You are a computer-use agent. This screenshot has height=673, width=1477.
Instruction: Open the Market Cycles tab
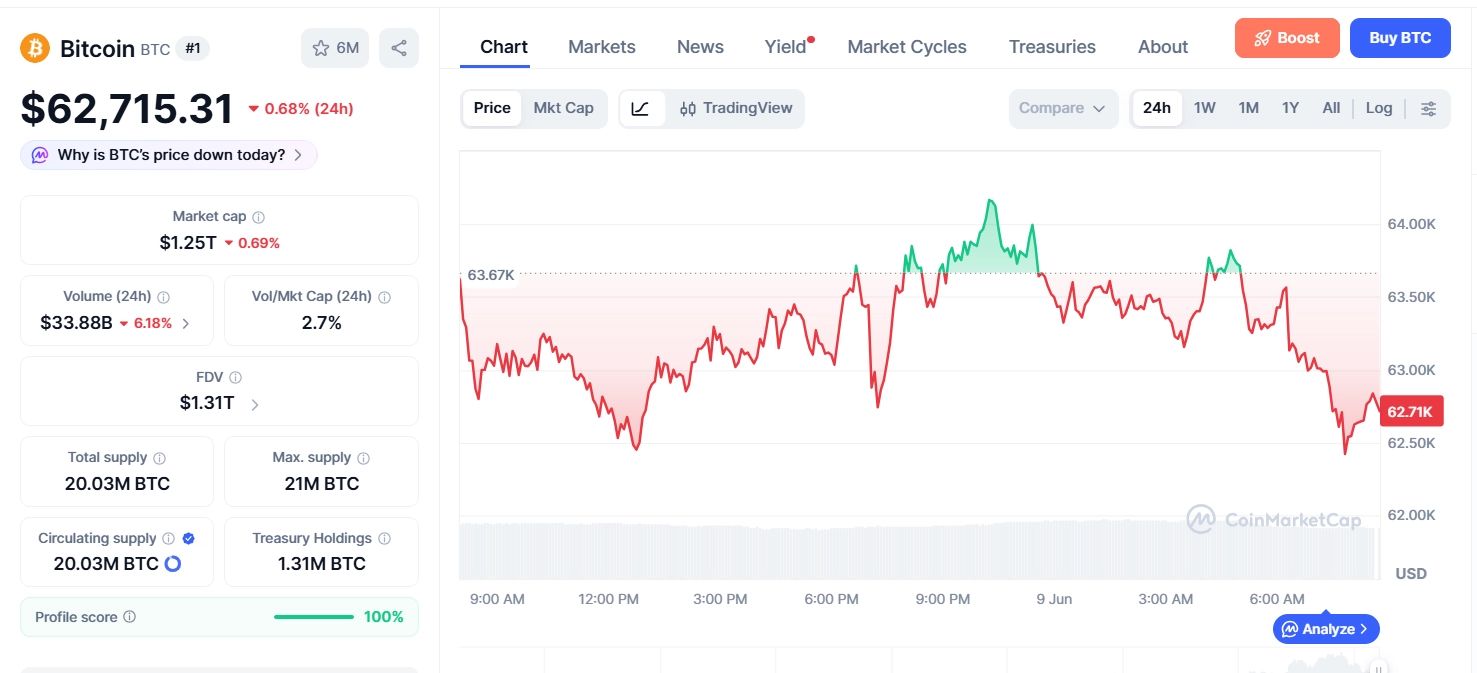point(907,47)
